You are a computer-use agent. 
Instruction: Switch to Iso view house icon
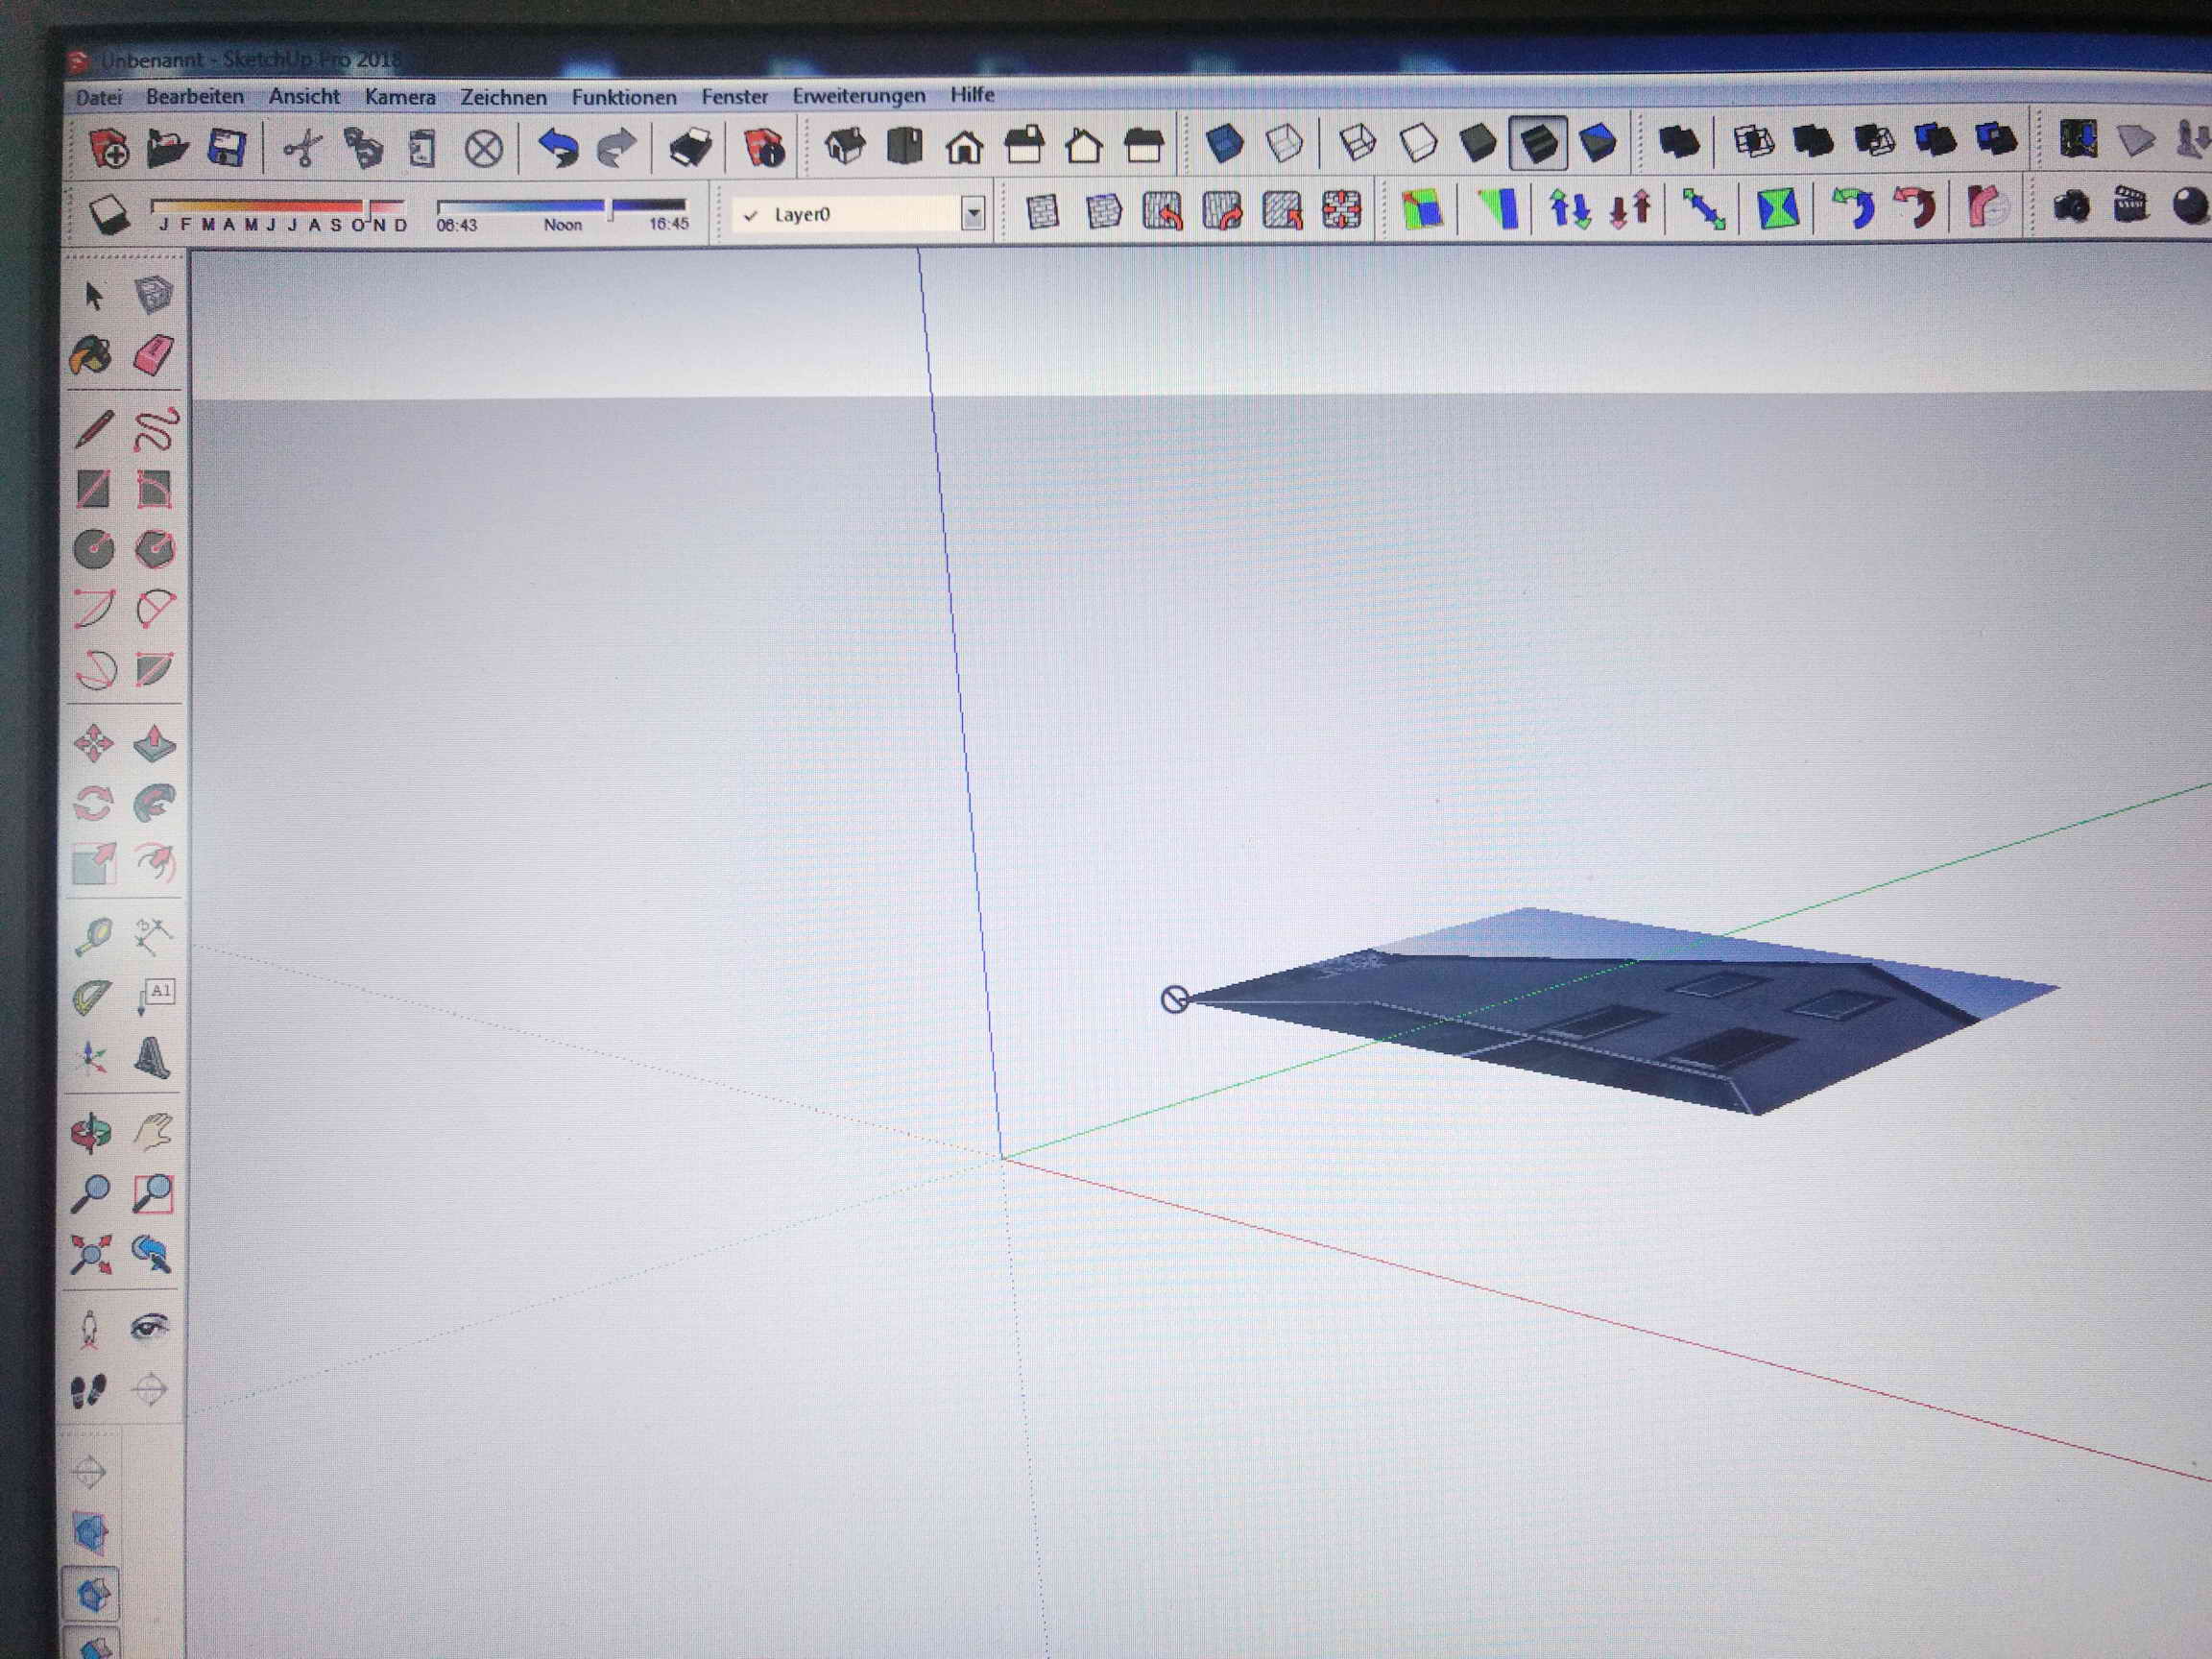tap(845, 147)
